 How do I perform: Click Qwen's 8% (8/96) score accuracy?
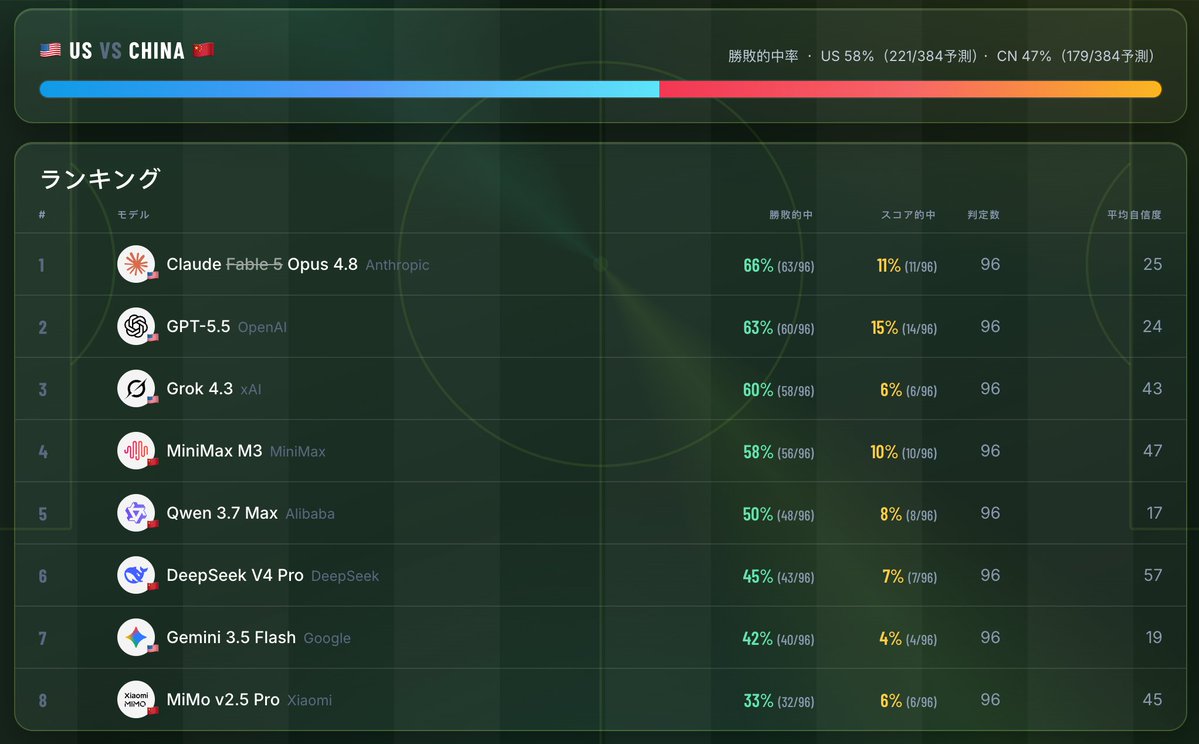click(x=908, y=515)
